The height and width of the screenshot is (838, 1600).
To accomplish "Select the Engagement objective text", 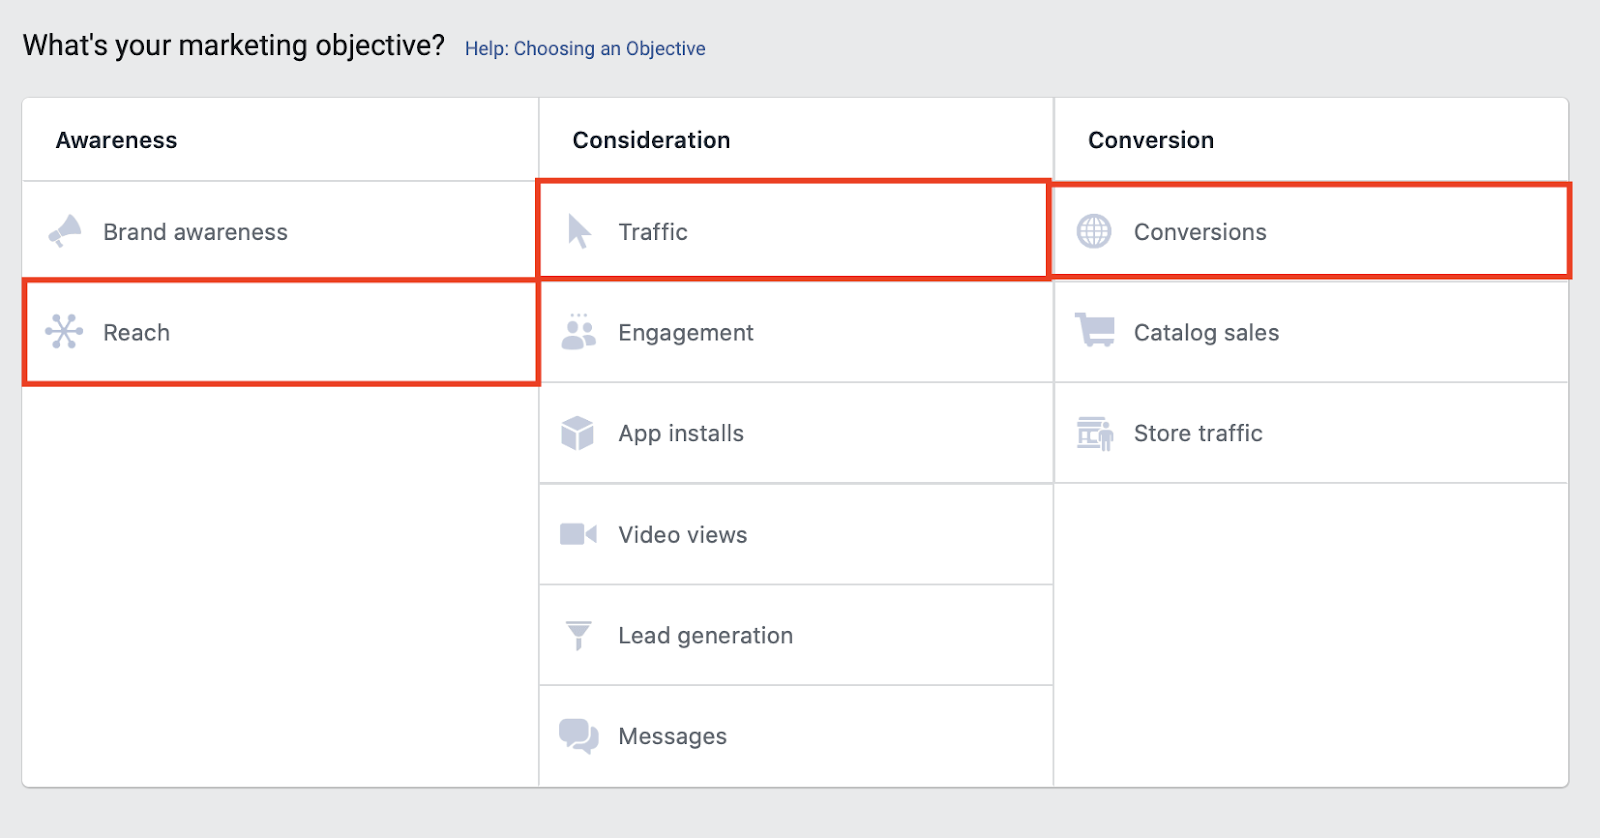I will [686, 333].
